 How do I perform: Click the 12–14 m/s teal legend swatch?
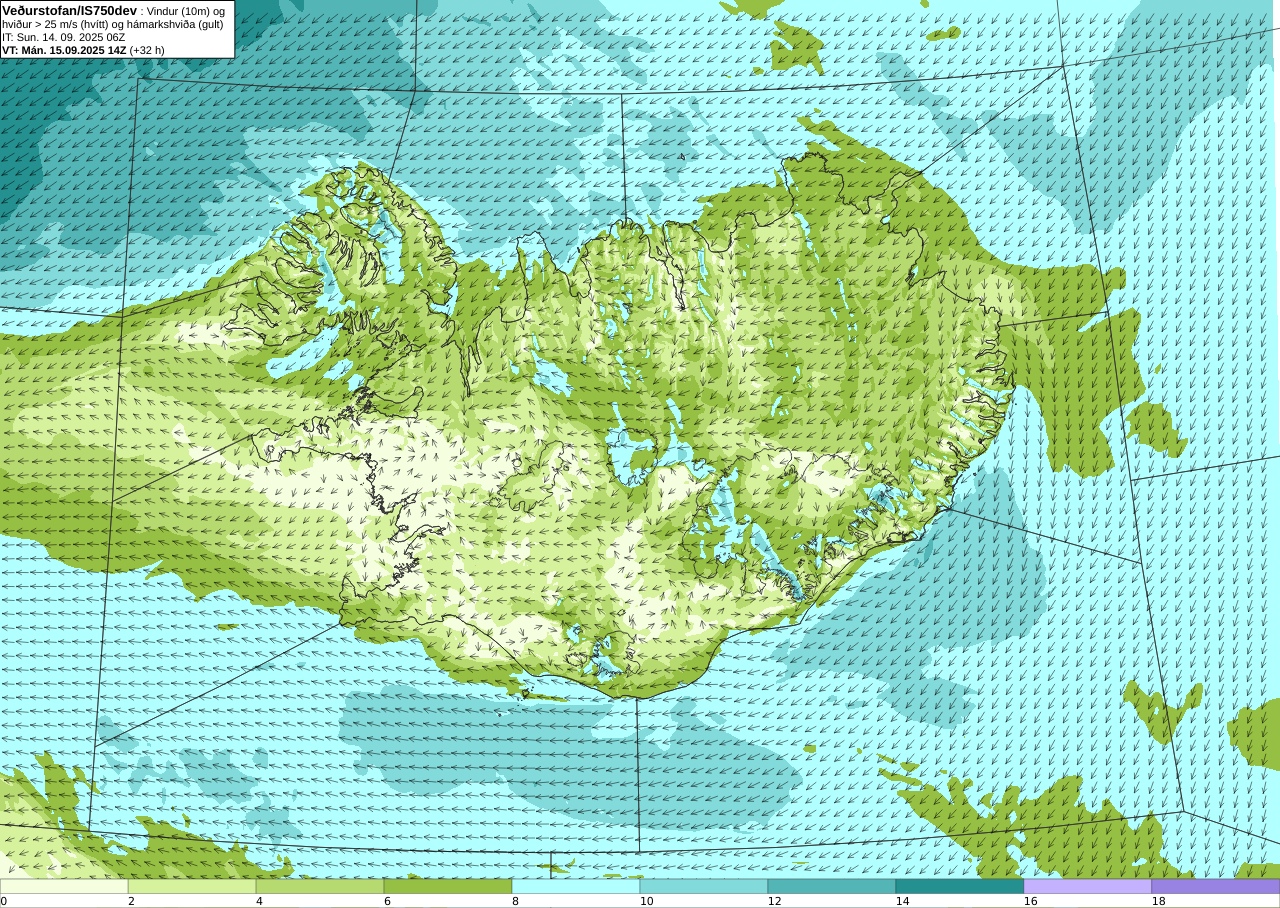pyautogui.click(x=832, y=886)
